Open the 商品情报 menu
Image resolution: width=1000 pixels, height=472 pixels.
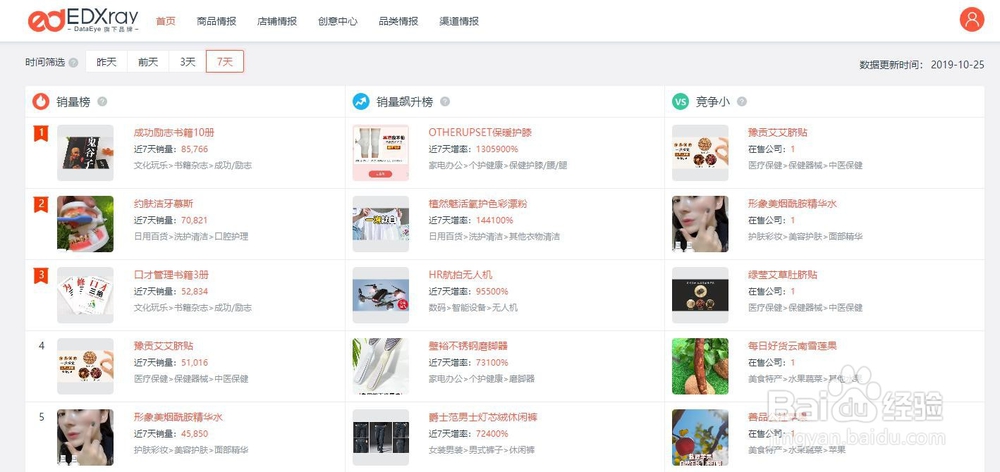click(217, 21)
